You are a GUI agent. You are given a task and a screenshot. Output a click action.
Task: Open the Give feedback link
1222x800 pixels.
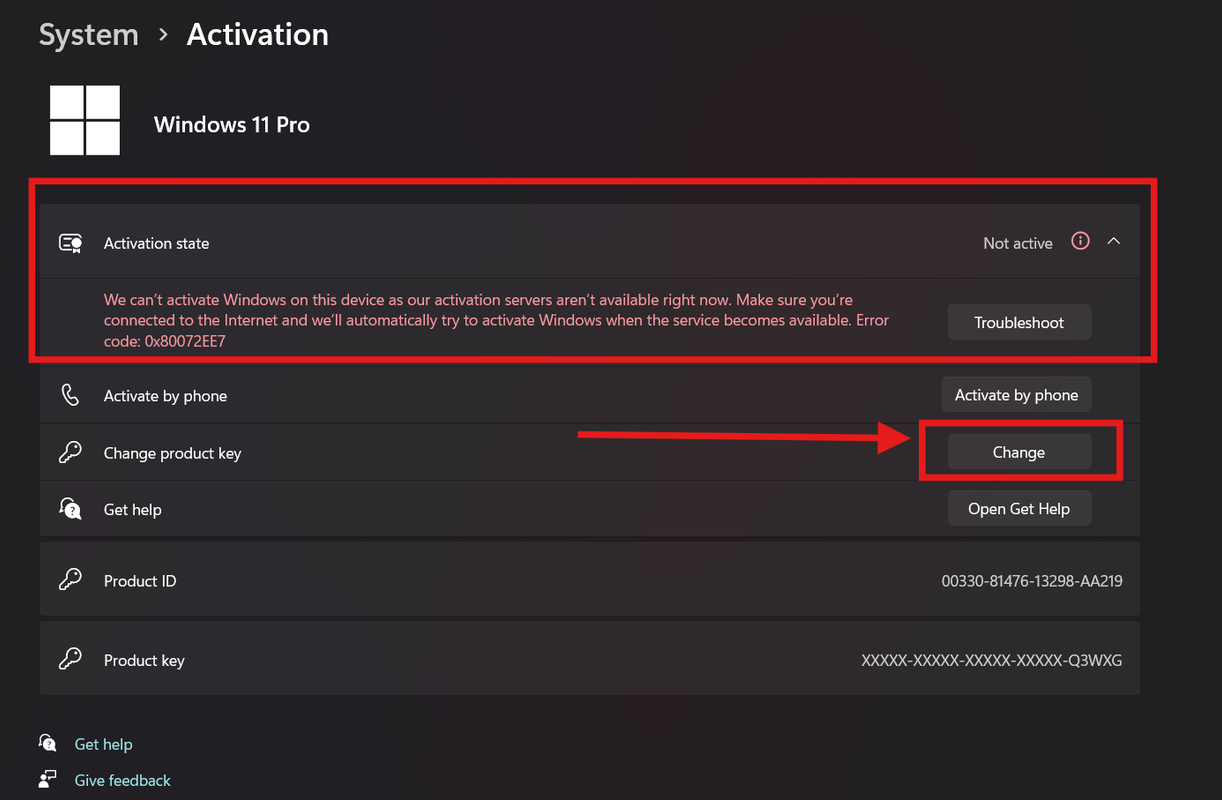tap(122, 780)
